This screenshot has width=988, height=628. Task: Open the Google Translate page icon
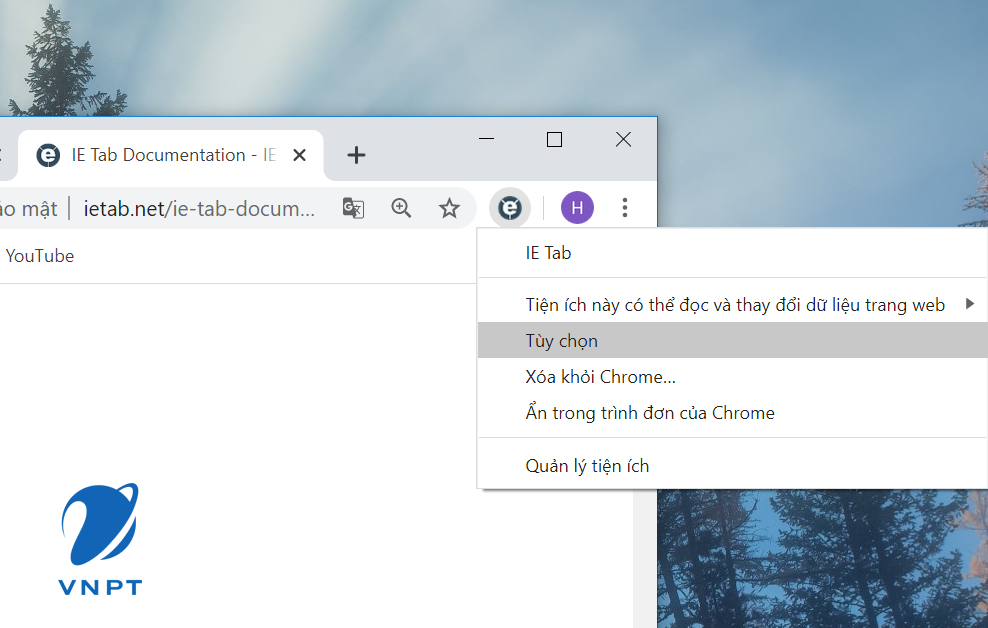tap(353, 208)
